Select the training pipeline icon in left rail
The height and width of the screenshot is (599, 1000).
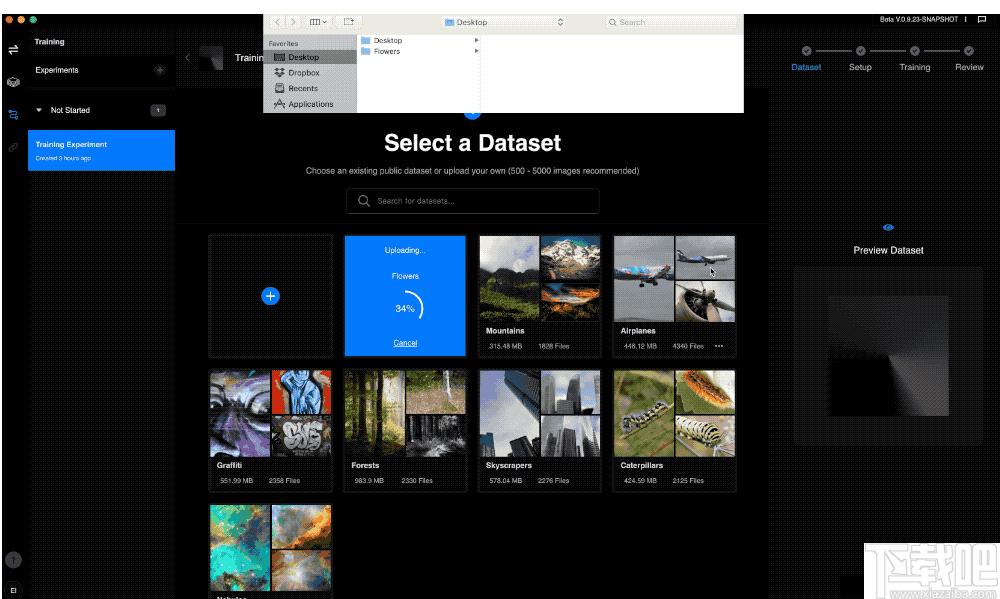13,115
